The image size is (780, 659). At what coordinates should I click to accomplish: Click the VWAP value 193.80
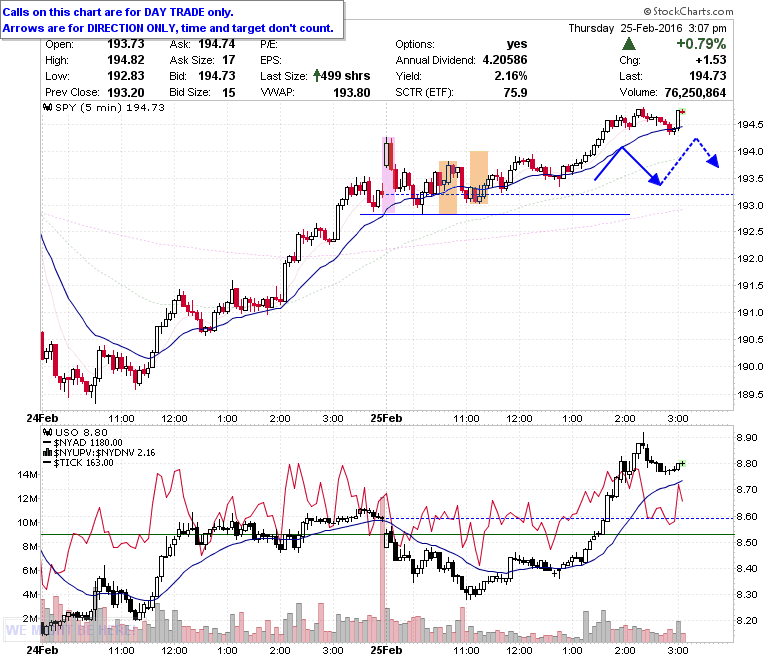[352, 92]
